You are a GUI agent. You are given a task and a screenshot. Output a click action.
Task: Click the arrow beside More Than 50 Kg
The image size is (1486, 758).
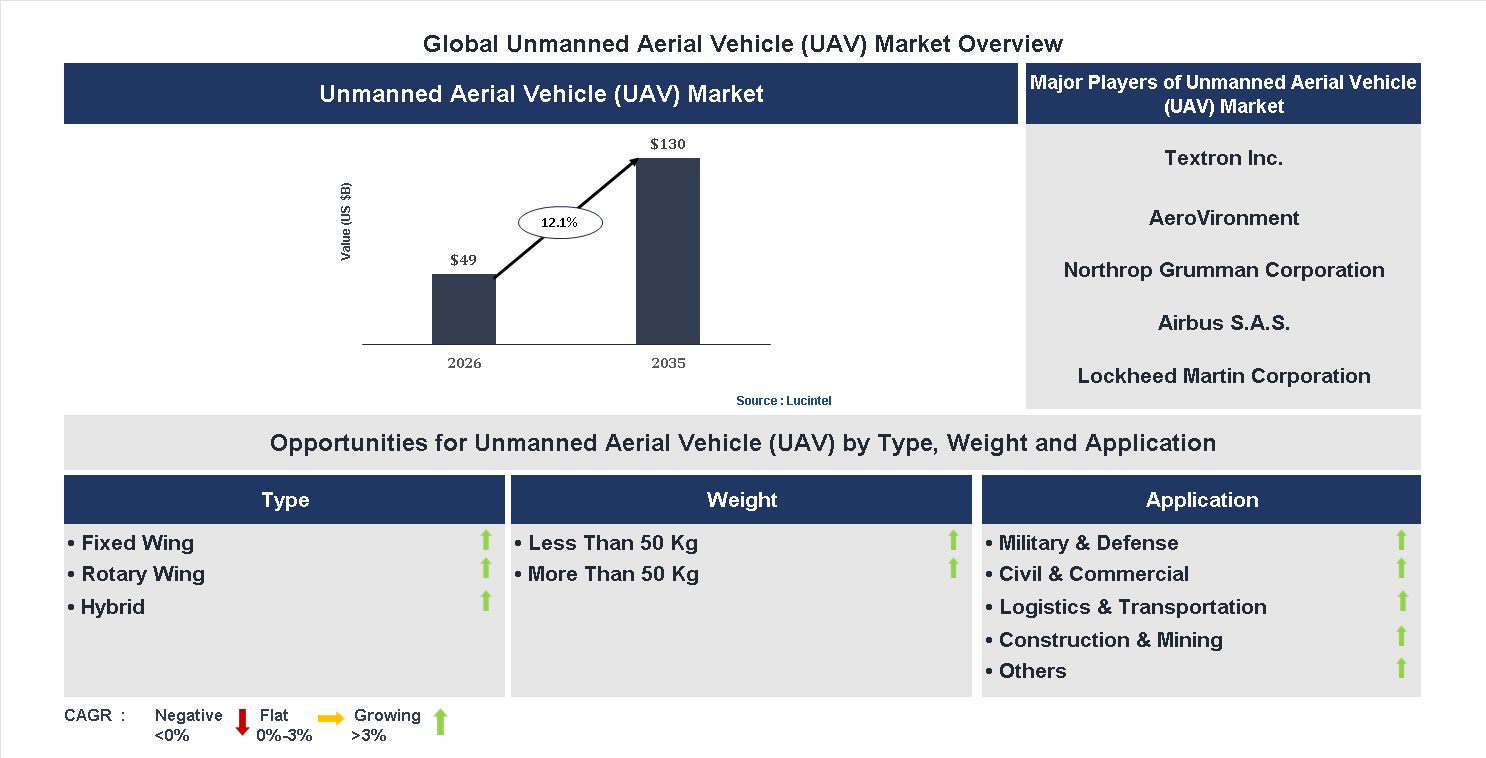953,569
